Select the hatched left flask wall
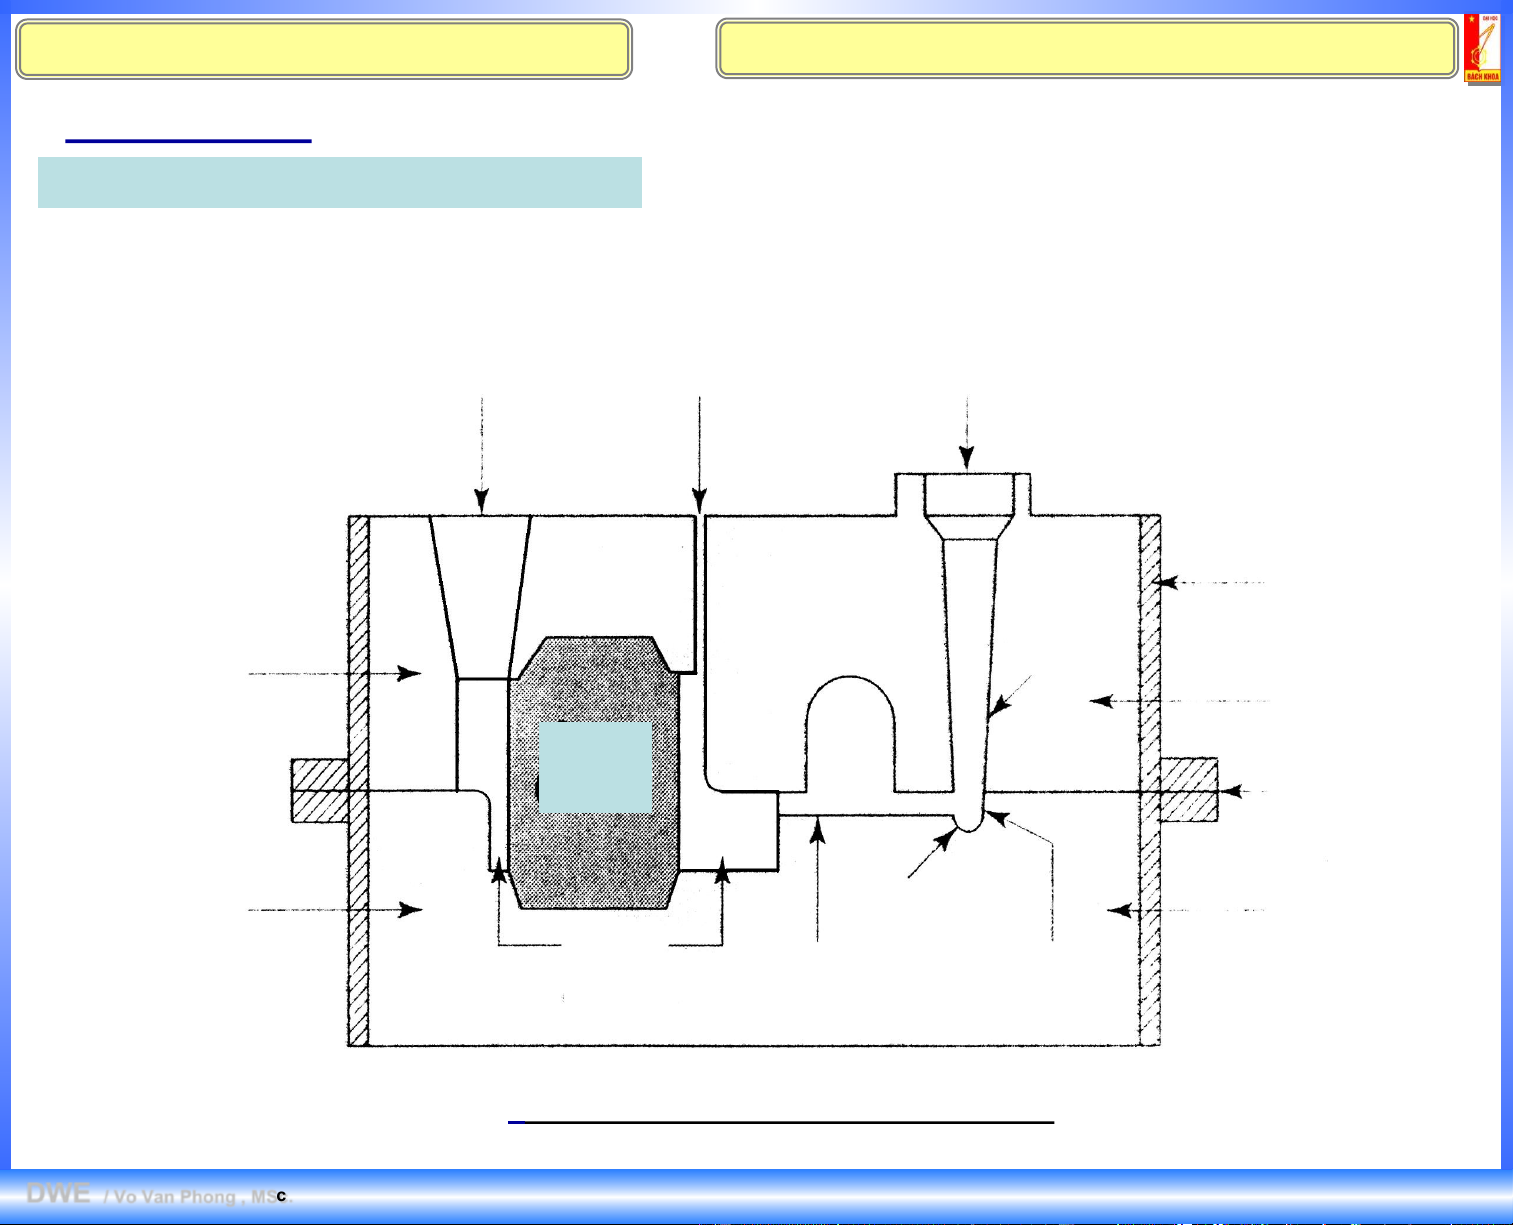1513x1225 pixels. point(358,780)
